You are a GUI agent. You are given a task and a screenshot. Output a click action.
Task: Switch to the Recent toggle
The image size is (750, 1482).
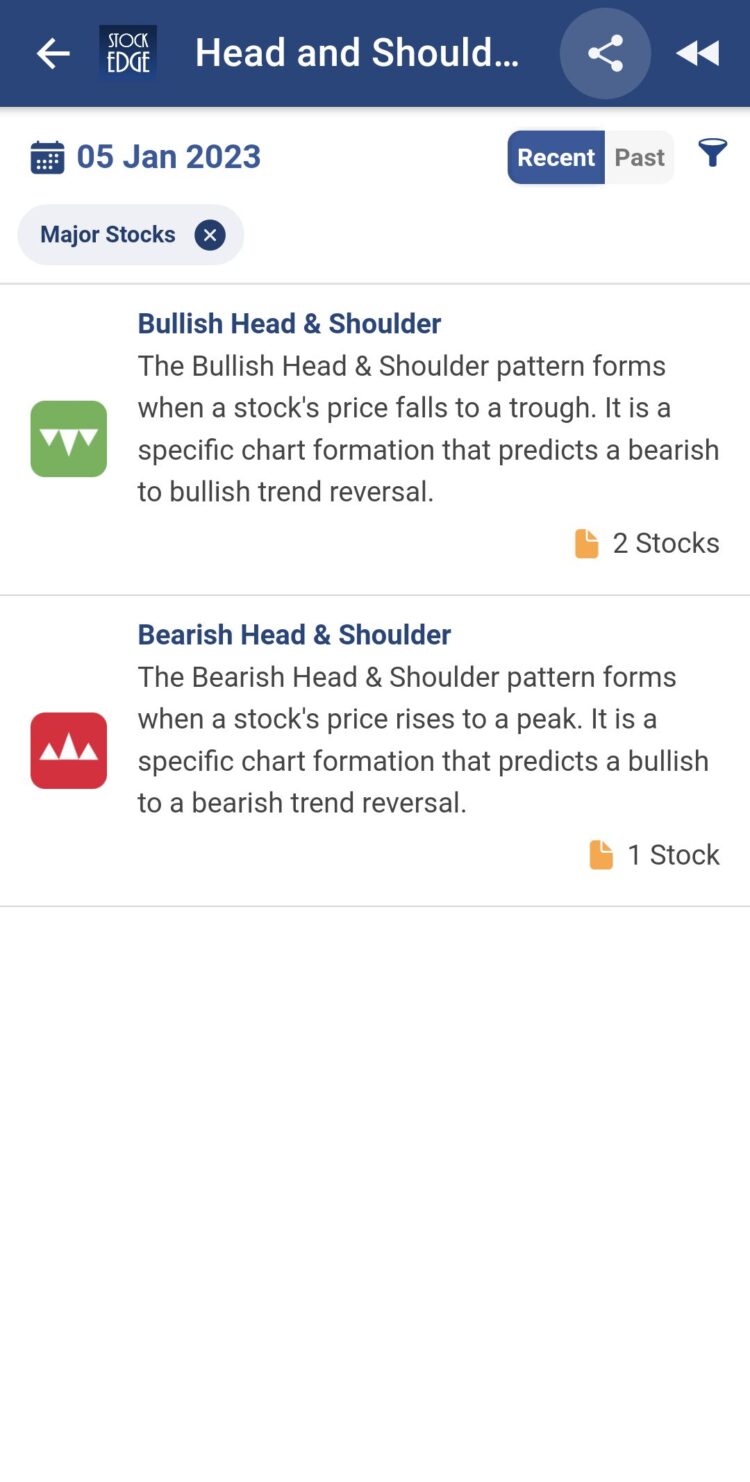[556, 158]
